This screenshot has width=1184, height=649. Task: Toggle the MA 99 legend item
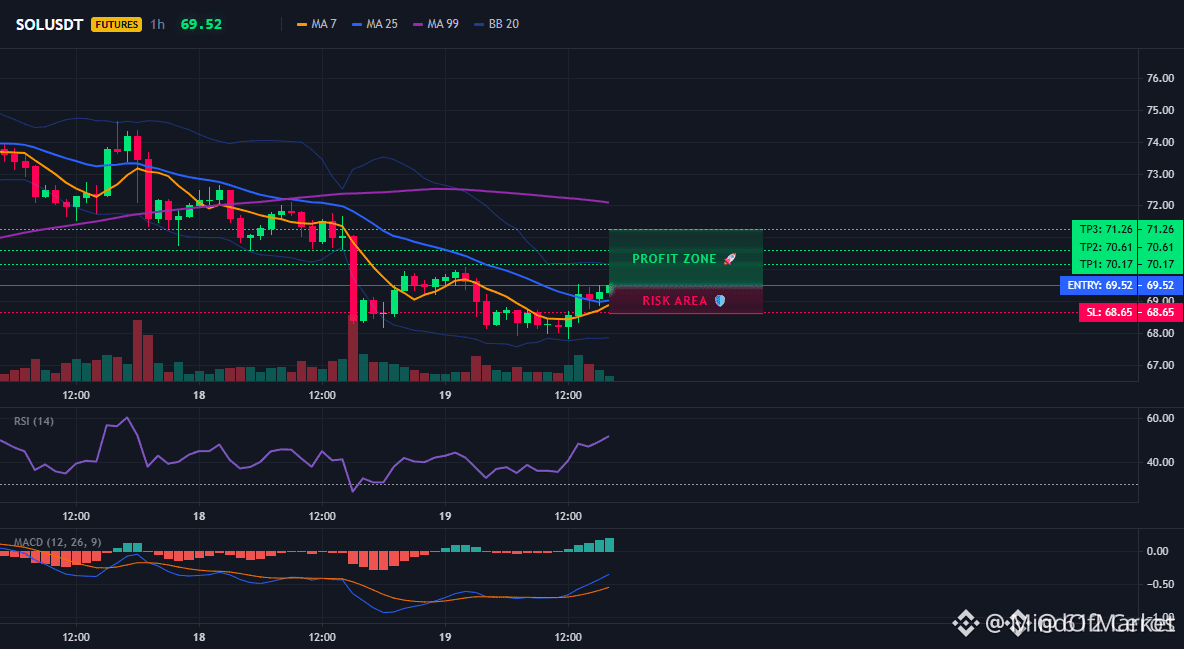[436, 24]
